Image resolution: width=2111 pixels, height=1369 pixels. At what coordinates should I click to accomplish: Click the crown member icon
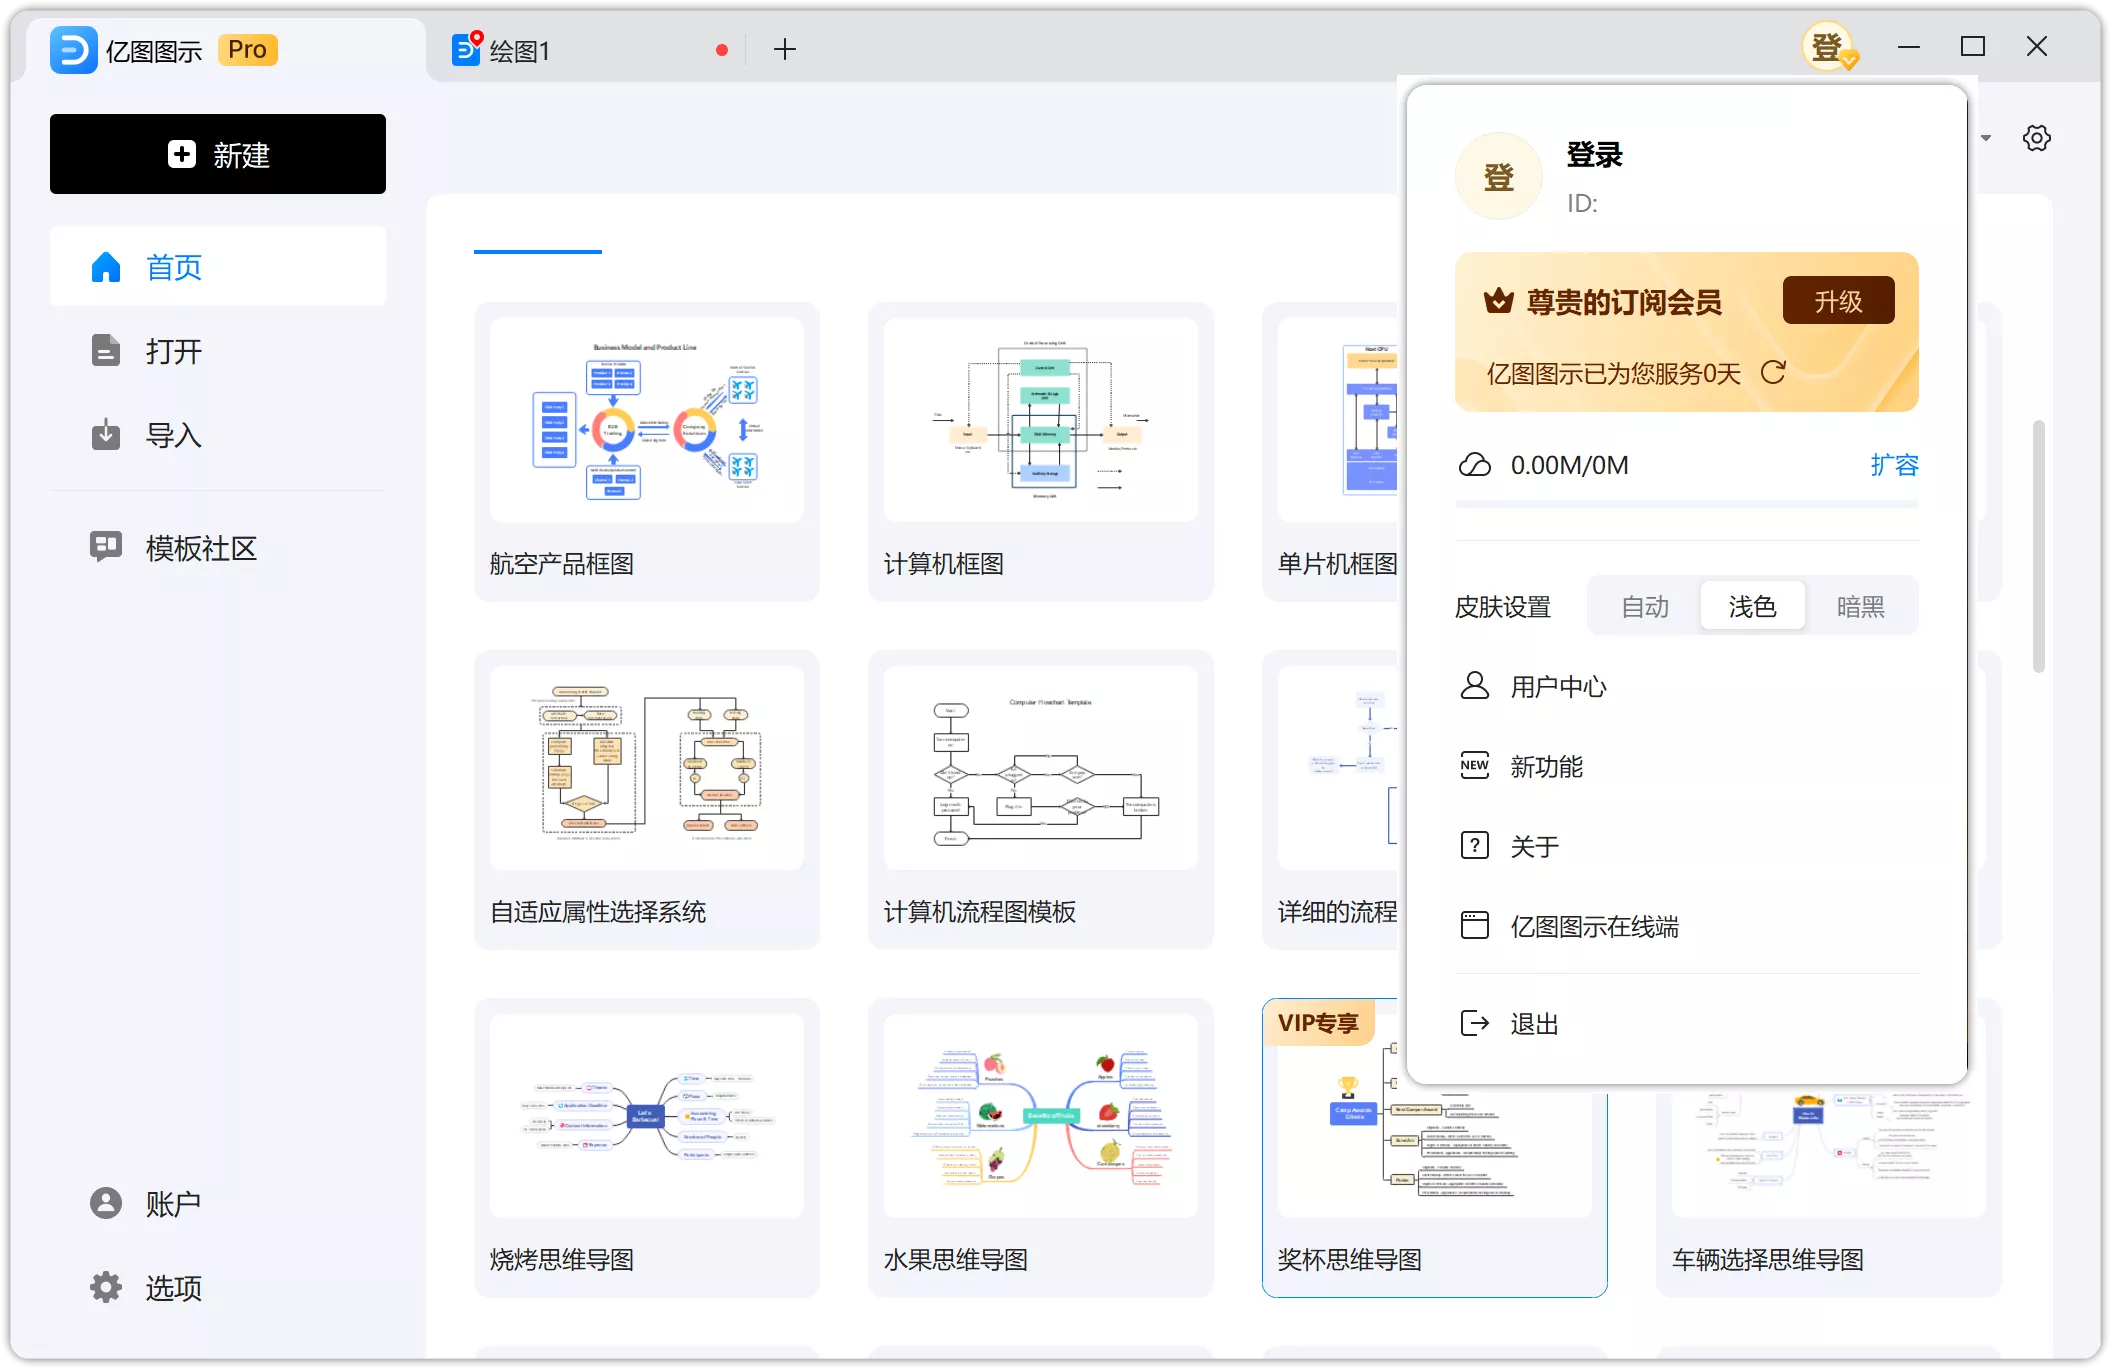tap(1498, 300)
